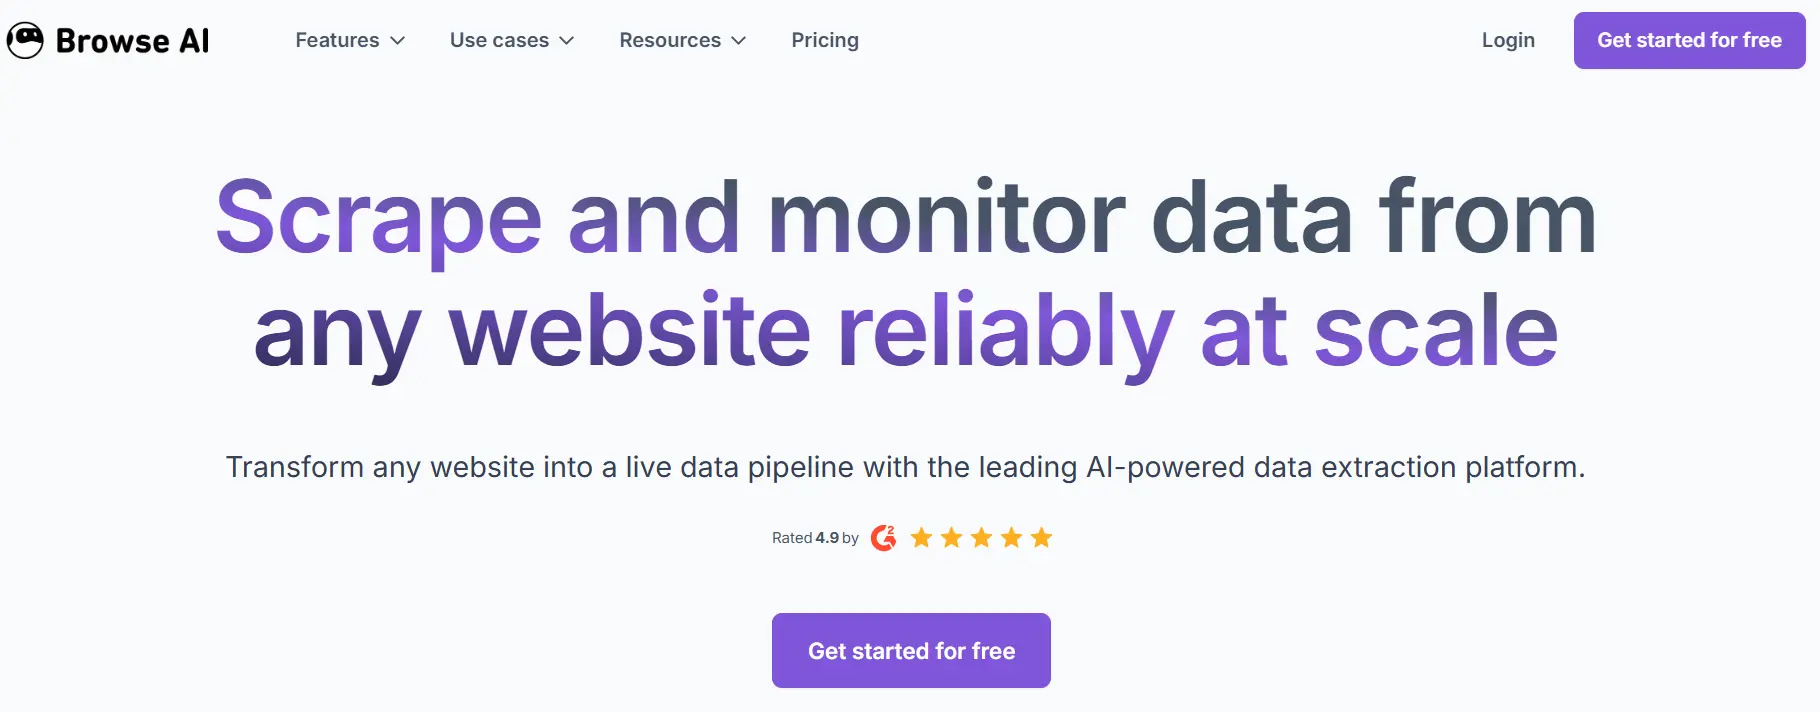Select the first gold star in rating
The image size is (1820, 712).
tap(922, 537)
